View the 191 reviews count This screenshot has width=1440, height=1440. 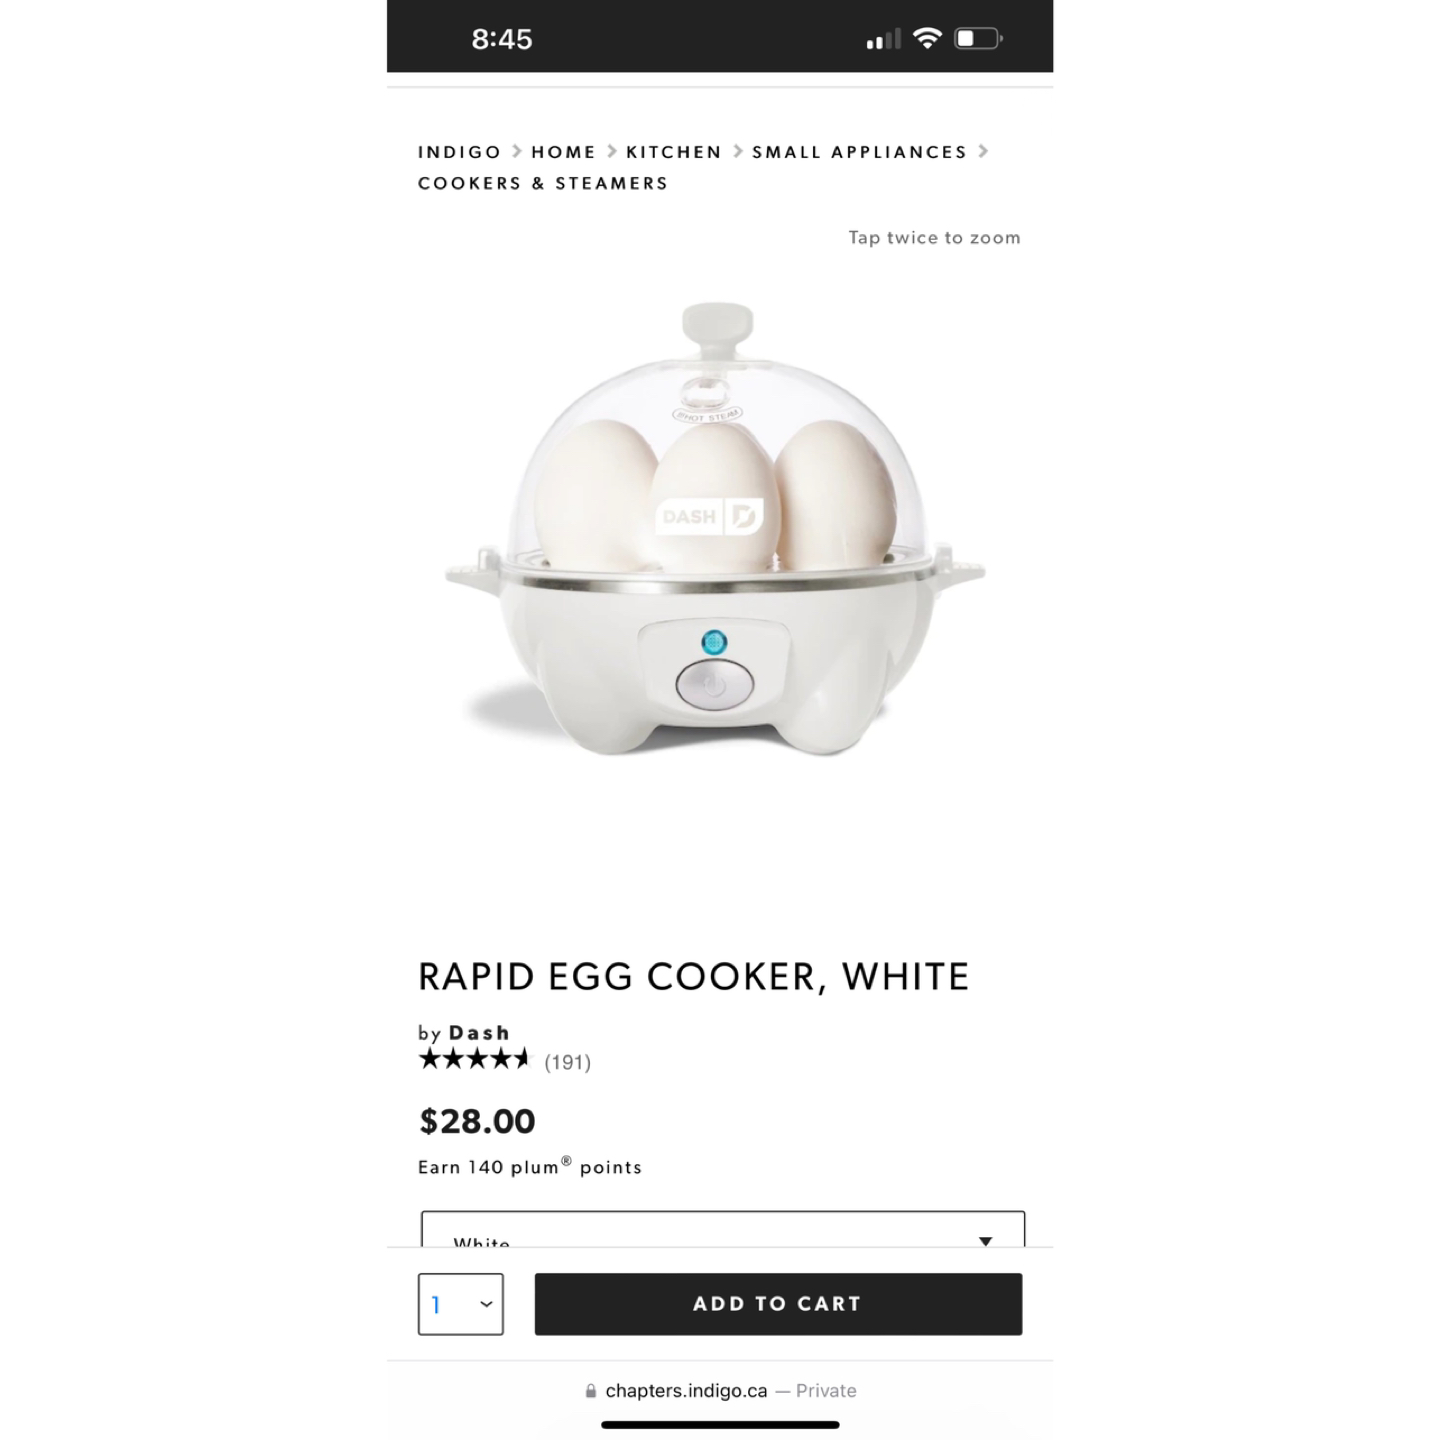[568, 1062]
